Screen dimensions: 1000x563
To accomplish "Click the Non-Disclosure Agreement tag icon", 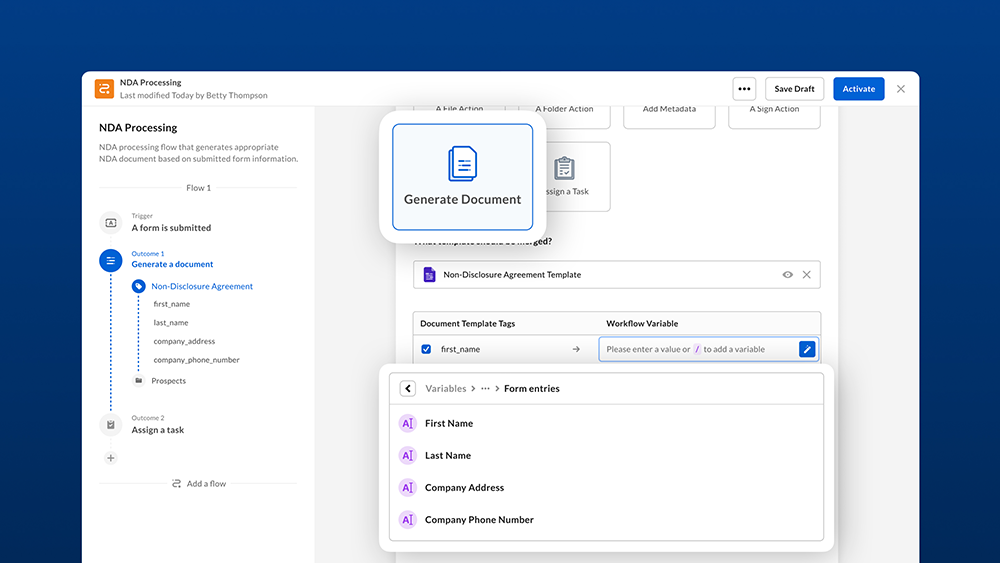I will (x=138, y=286).
